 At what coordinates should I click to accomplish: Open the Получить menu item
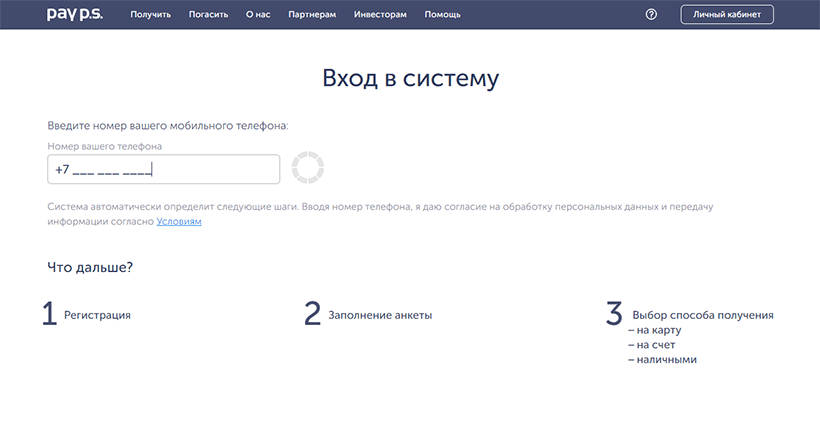(x=151, y=15)
